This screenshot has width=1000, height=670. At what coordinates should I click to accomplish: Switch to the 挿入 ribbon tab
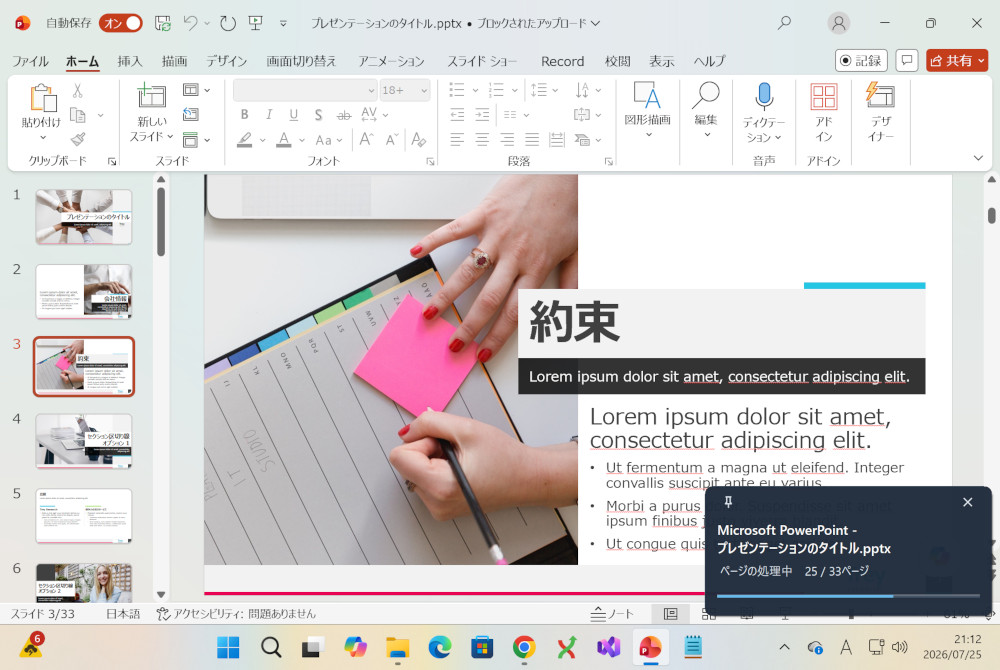tap(129, 61)
